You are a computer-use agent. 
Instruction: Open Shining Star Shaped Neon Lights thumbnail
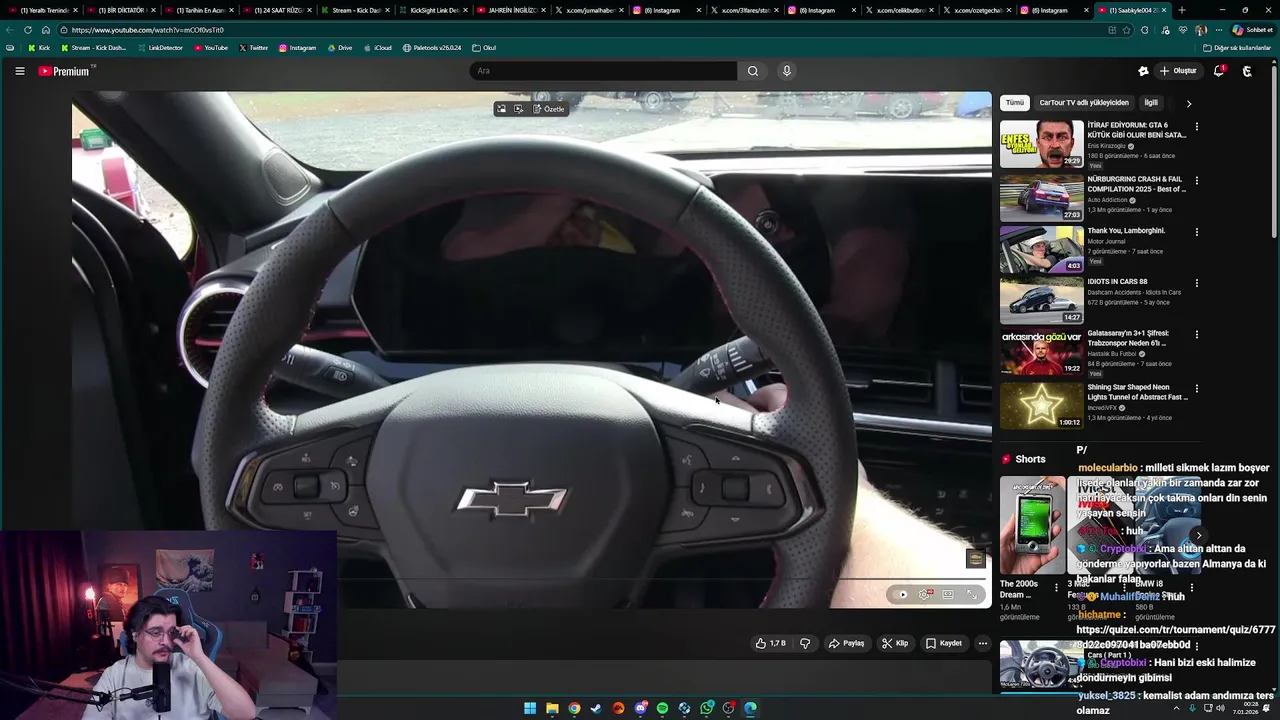[1041, 405]
